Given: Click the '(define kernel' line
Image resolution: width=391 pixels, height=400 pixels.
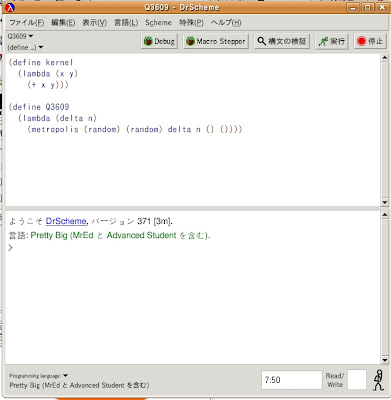Looking at the screenshot, I should (x=41, y=62).
